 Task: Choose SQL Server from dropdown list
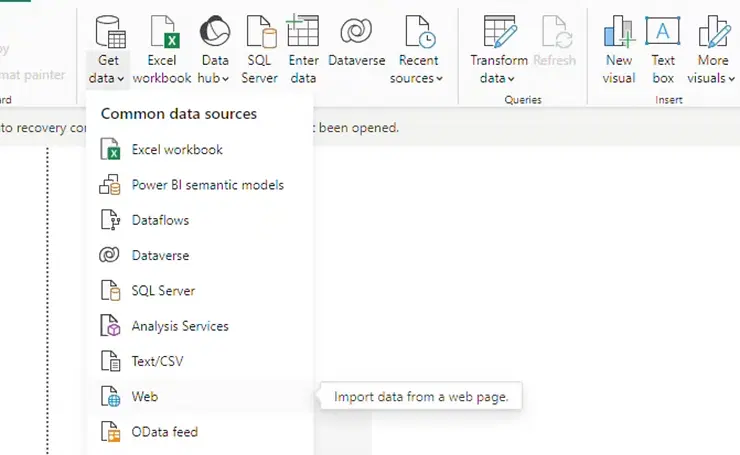[x=163, y=291]
